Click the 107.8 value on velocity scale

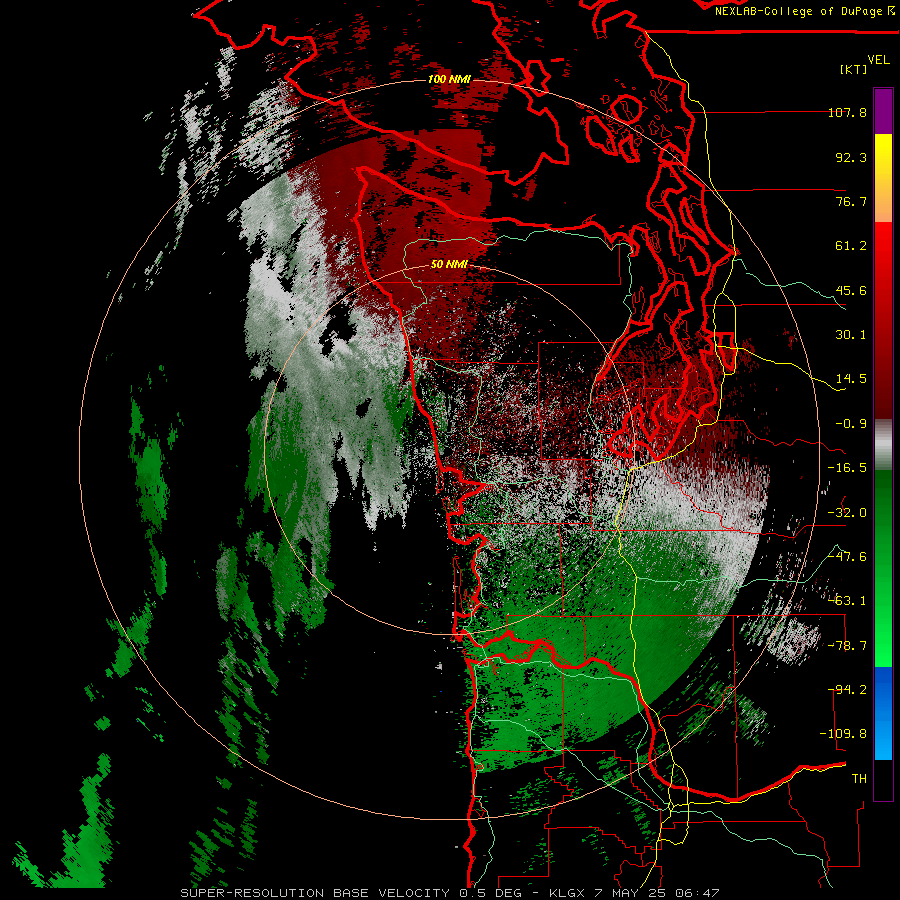(847, 112)
